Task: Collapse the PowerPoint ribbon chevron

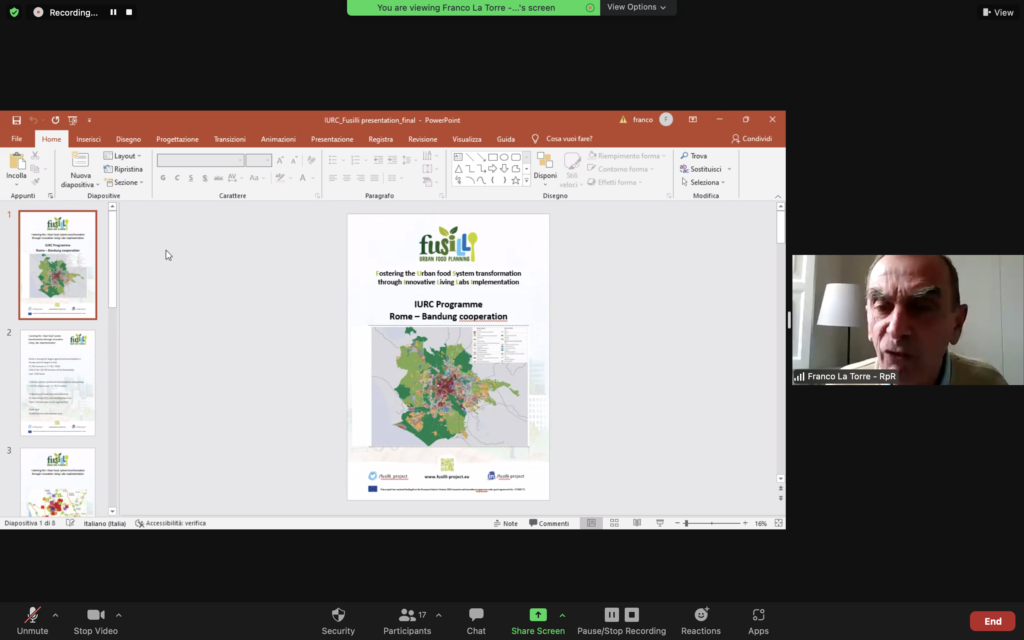Action: coord(778,196)
